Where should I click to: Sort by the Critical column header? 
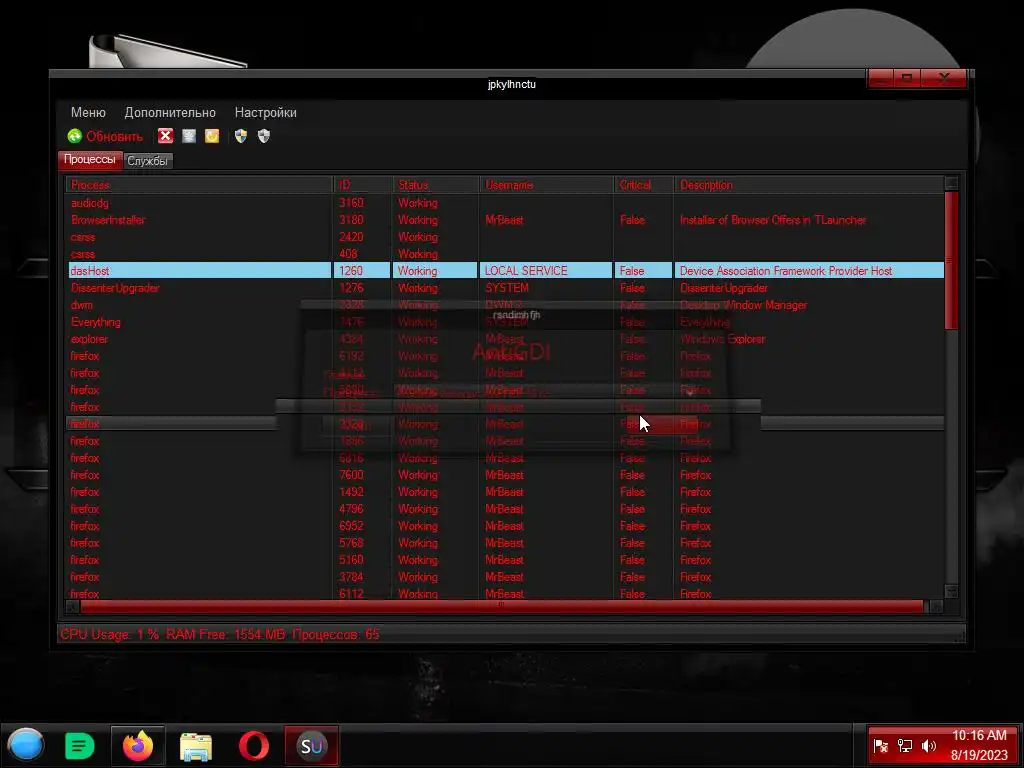tap(643, 185)
